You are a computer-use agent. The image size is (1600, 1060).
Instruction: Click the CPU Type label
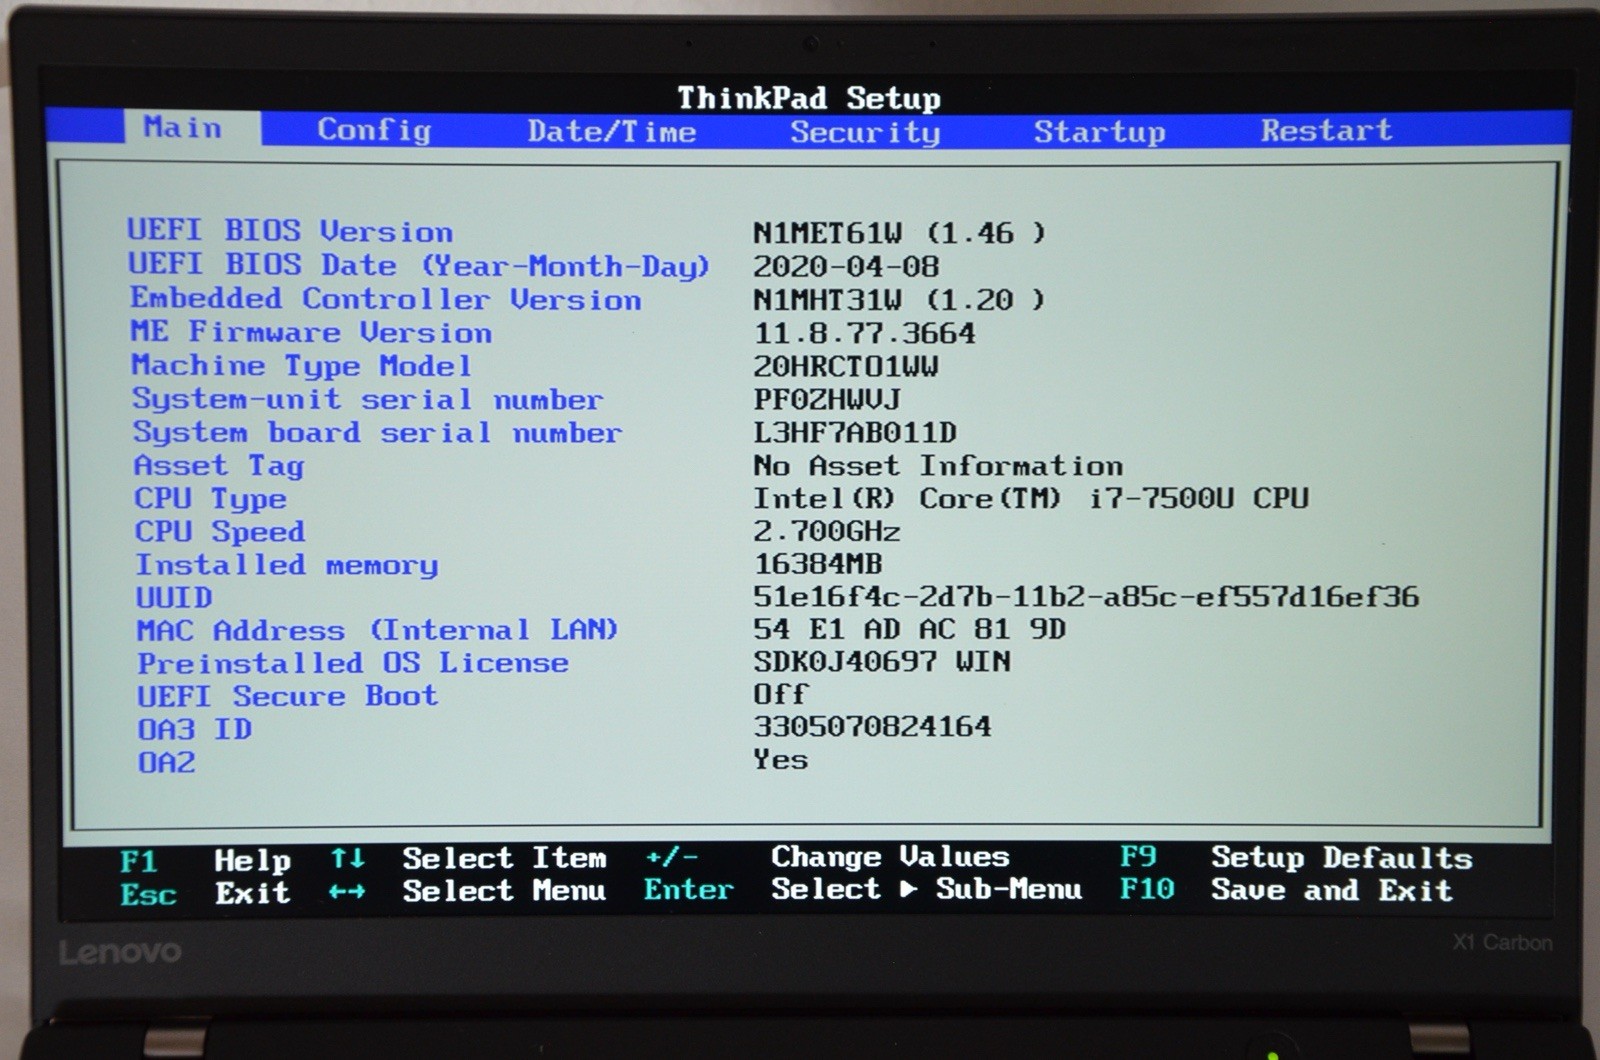pyautogui.click(x=211, y=499)
